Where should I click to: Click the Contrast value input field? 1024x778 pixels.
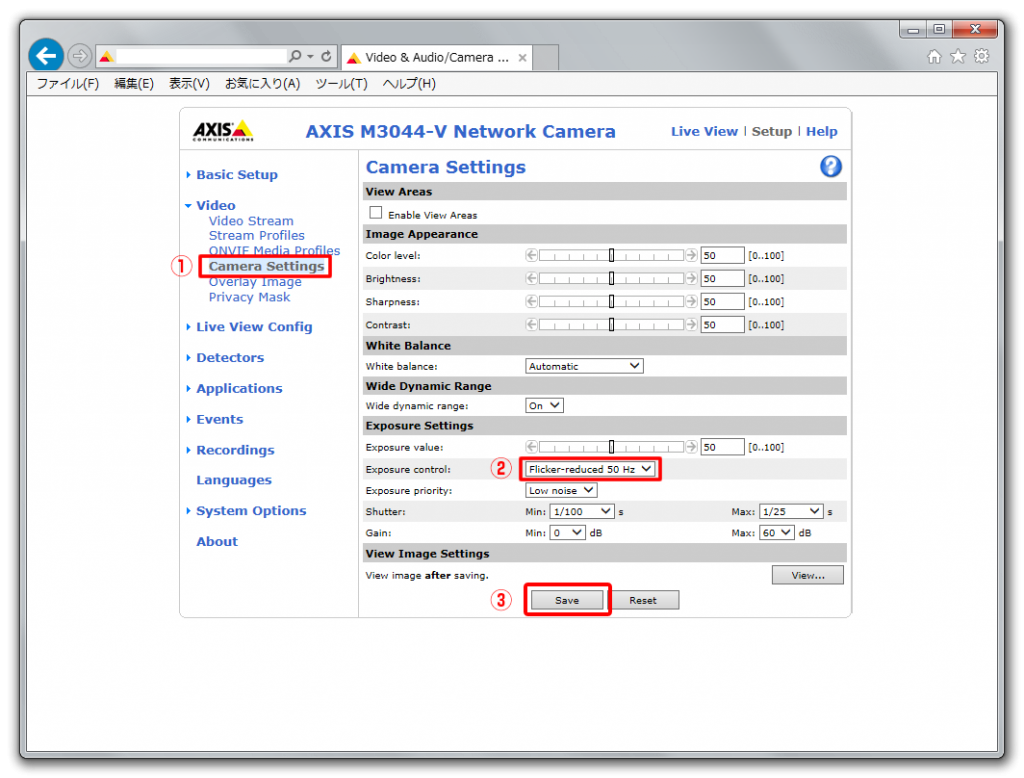pos(722,324)
